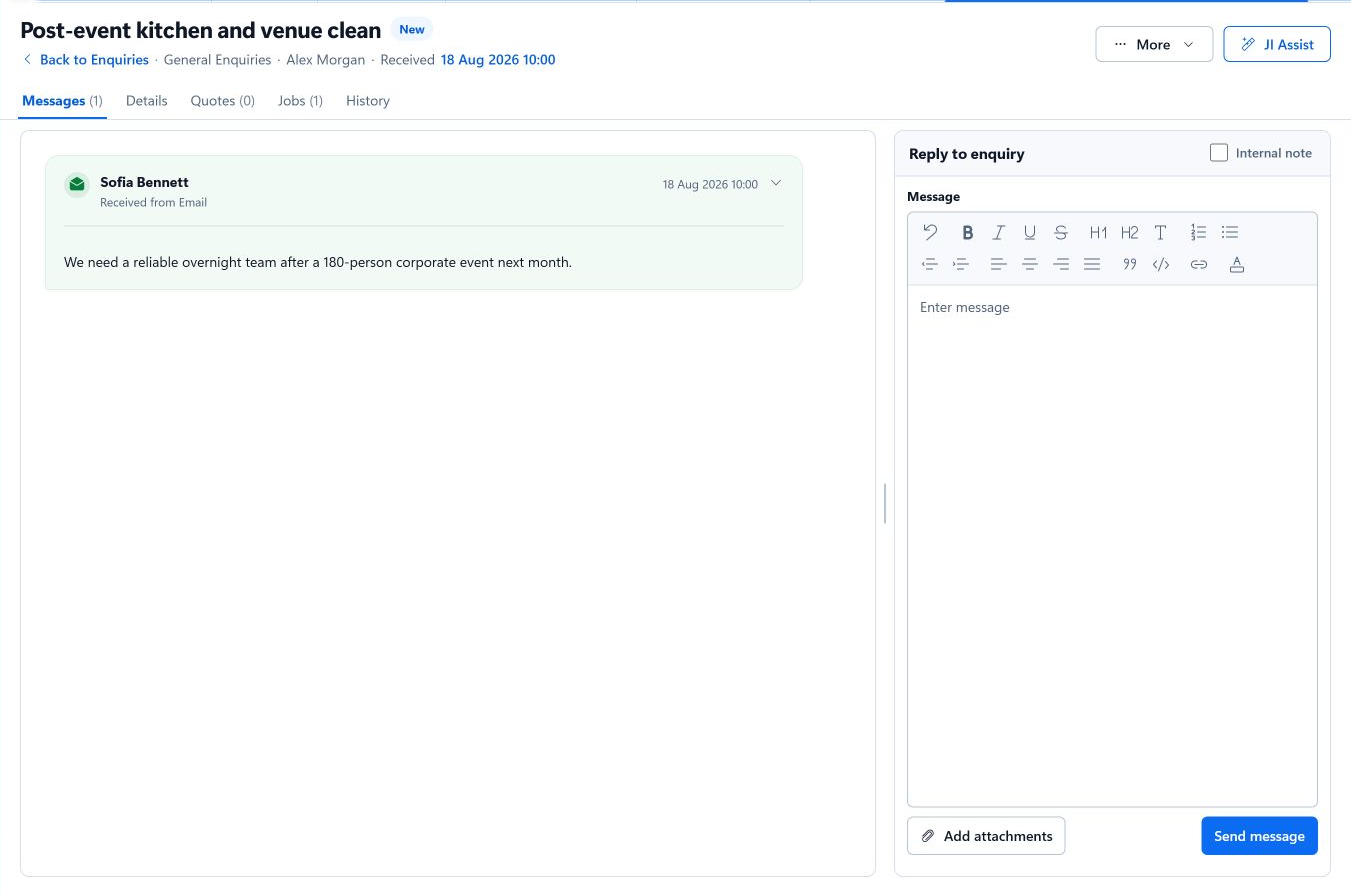Underline the selected message text
Screen dimensions: 1351x895
[1029, 233]
